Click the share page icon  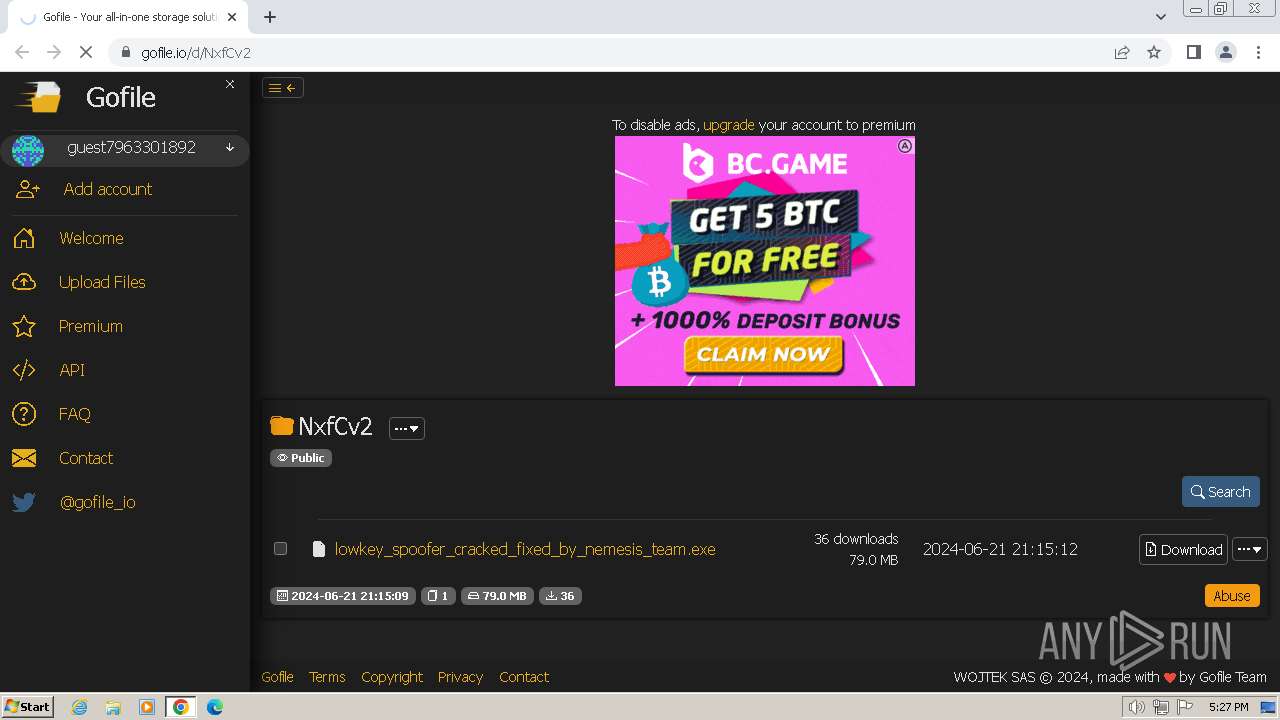[x=1122, y=52]
